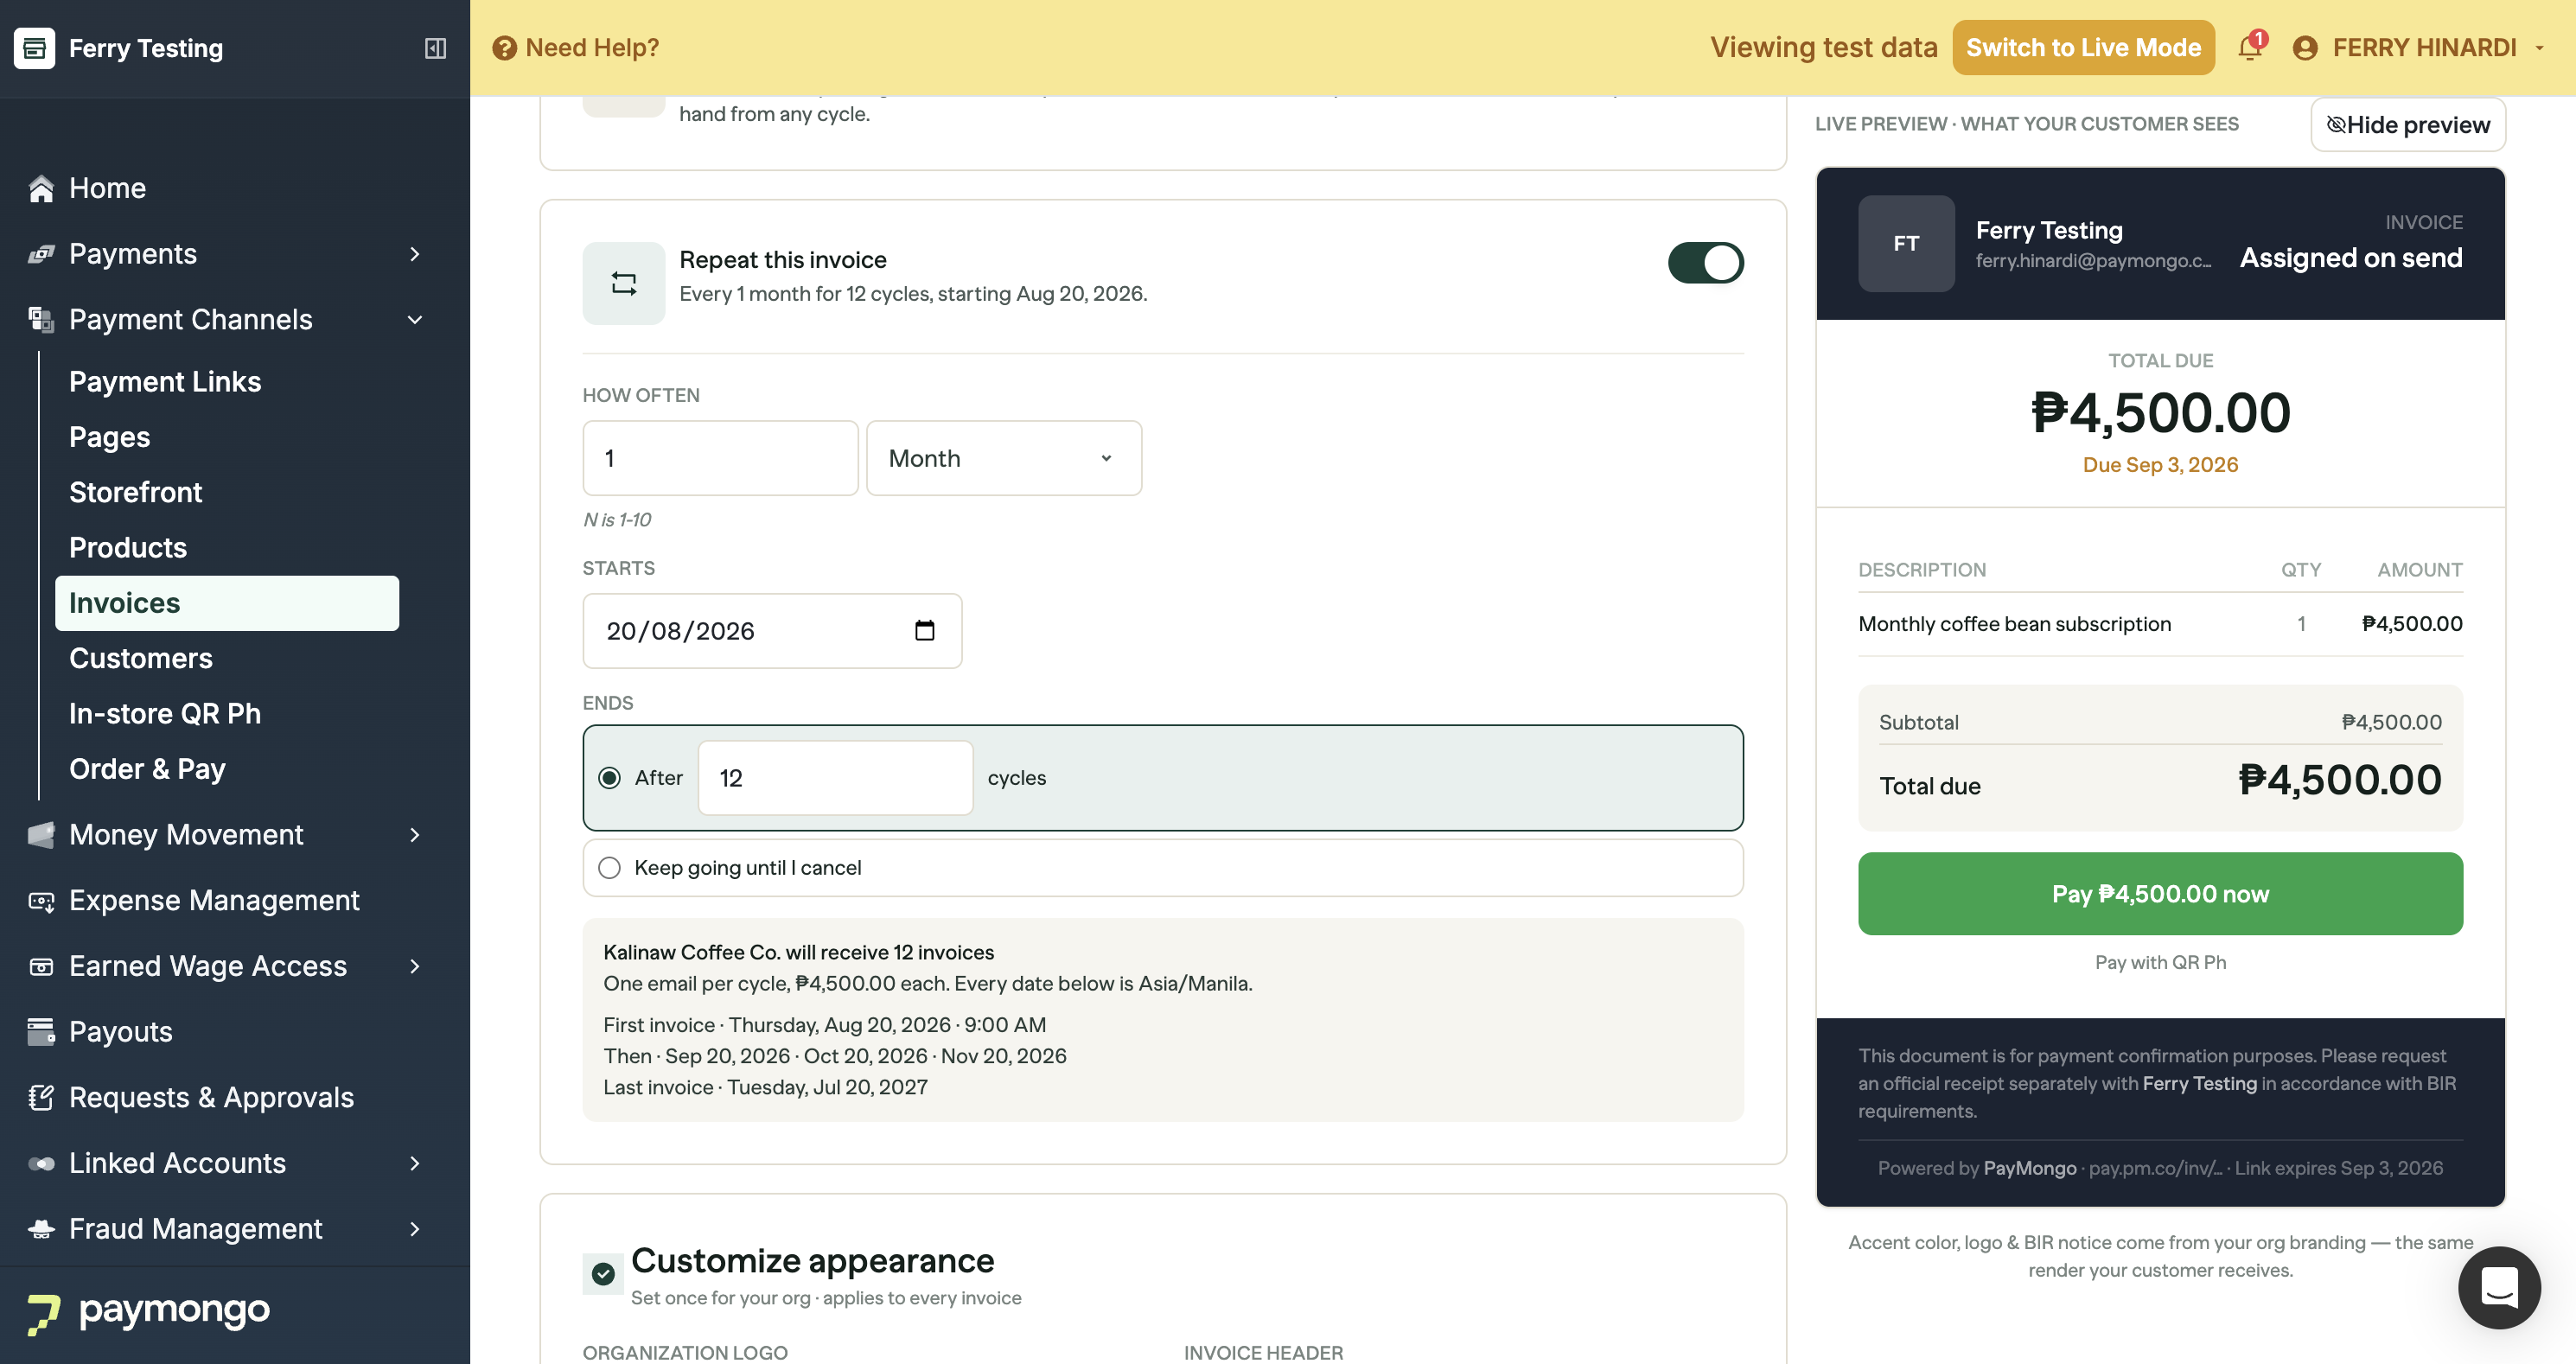2576x1364 pixels.
Task: Click the Payments sidebar icon
Action: tap(41, 254)
